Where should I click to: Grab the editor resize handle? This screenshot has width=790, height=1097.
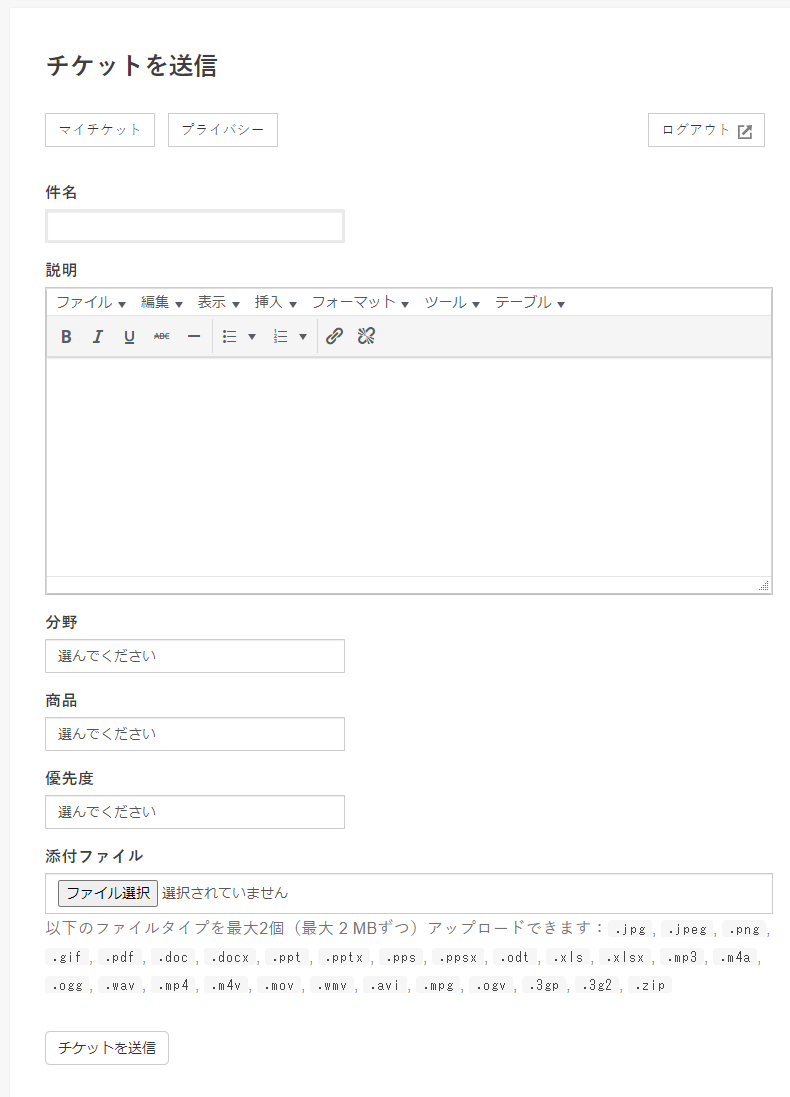(764, 586)
